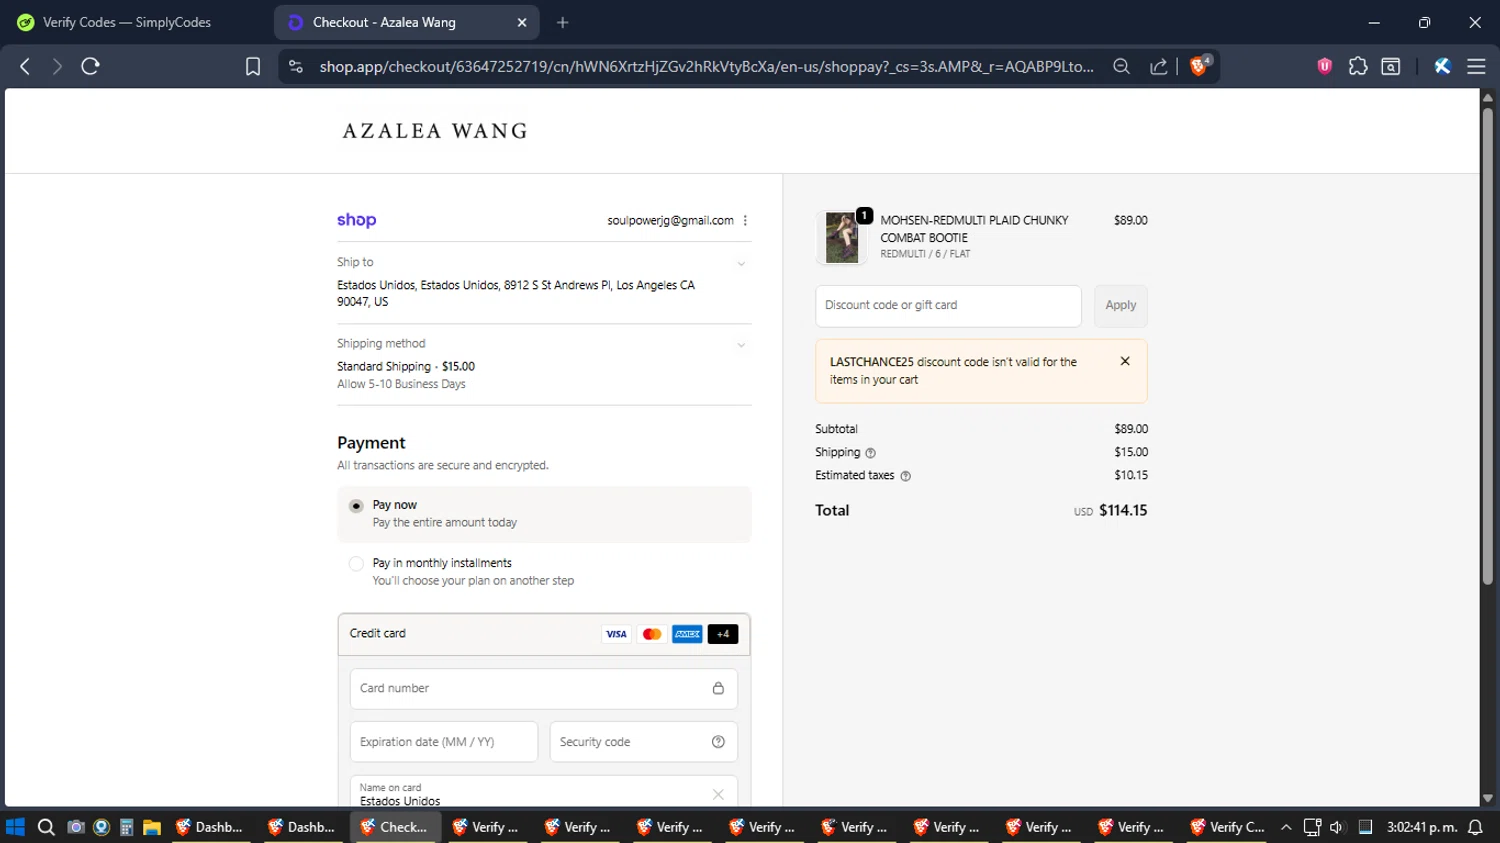Viewport: 1500px width, 843px height.
Task: Focus the Expiration date field
Action: click(x=444, y=742)
